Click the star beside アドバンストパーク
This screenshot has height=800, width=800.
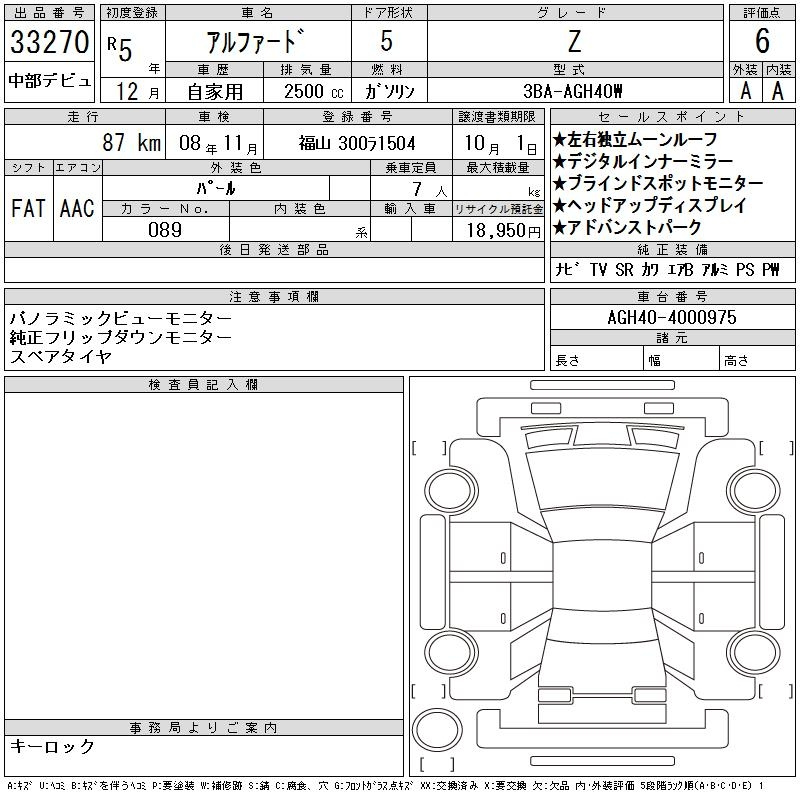(x=559, y=227)
